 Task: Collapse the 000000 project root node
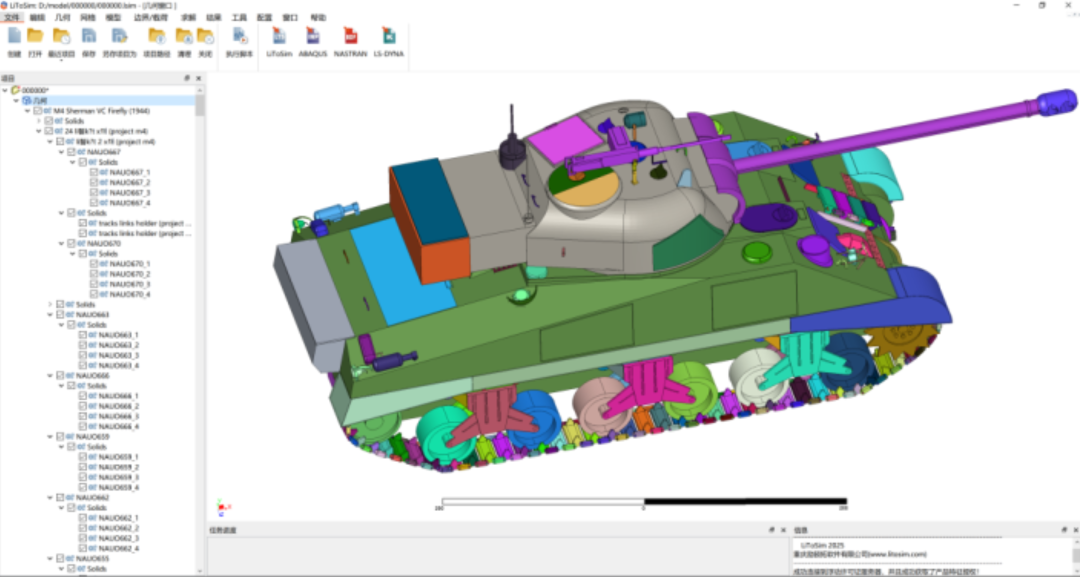point(6,90)
